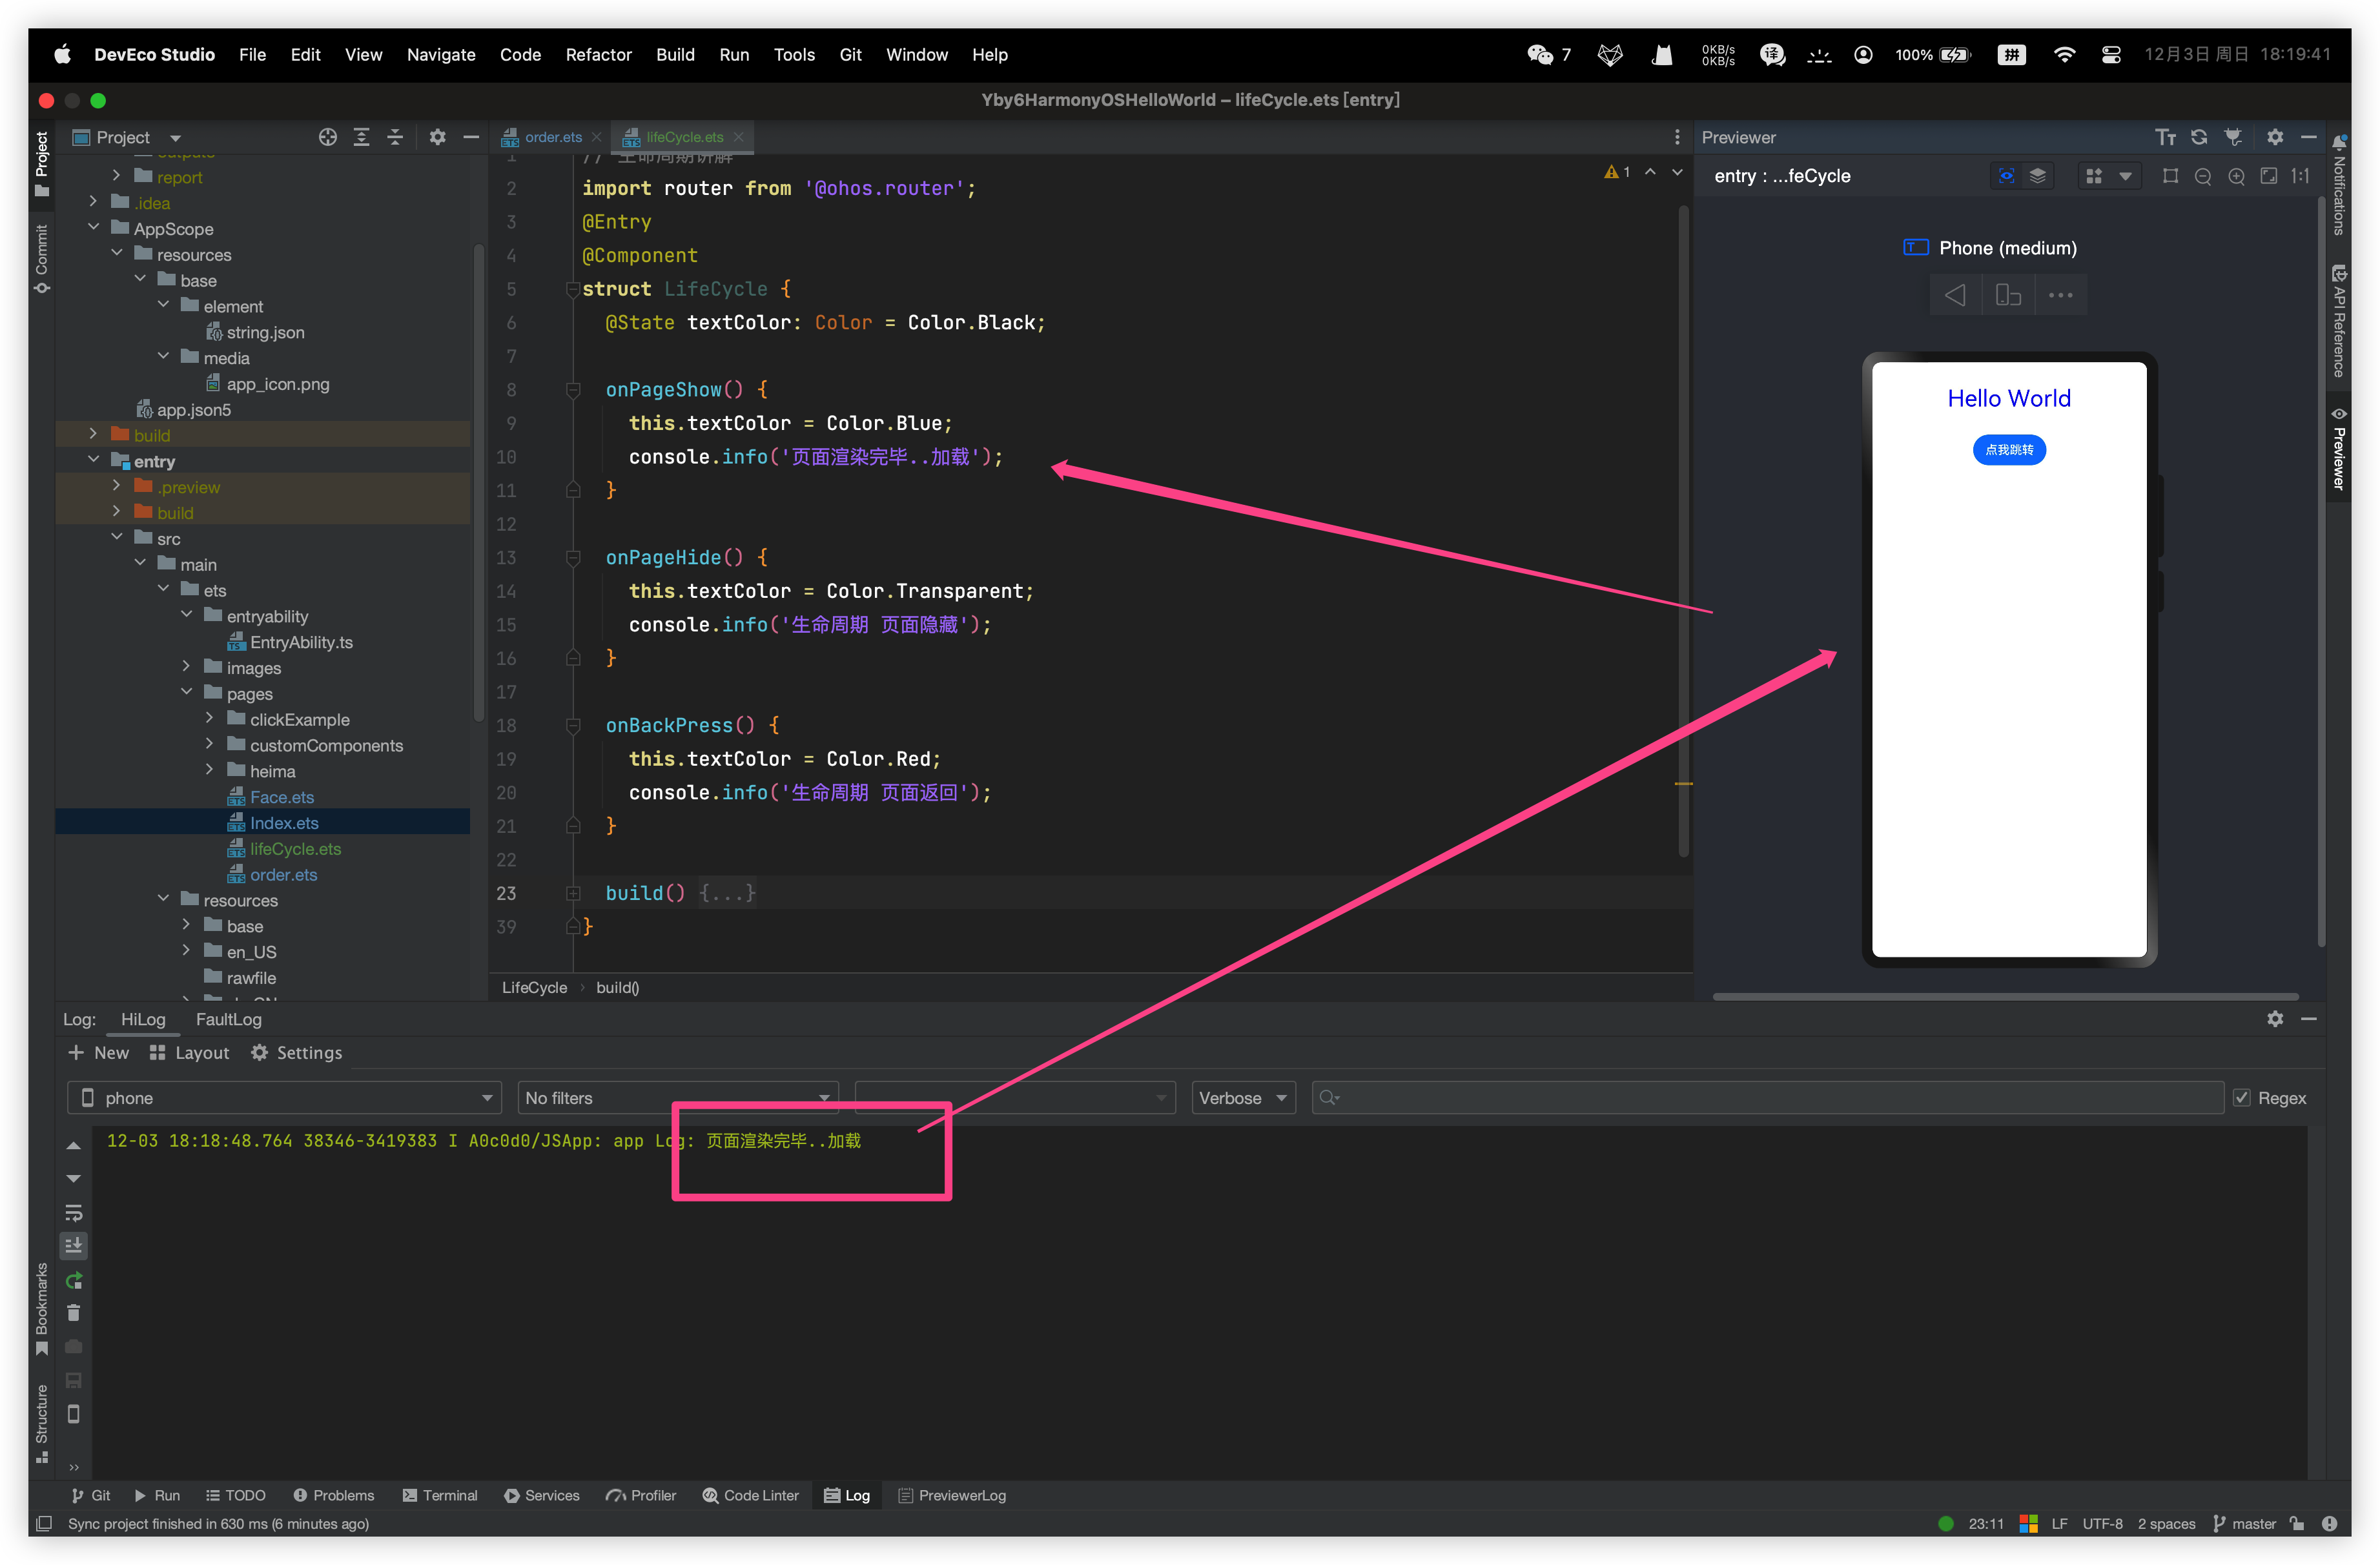Expand folded build() method in gutter
Image resolution: width=2380 pixels, height=1565 pixels.
573,893
